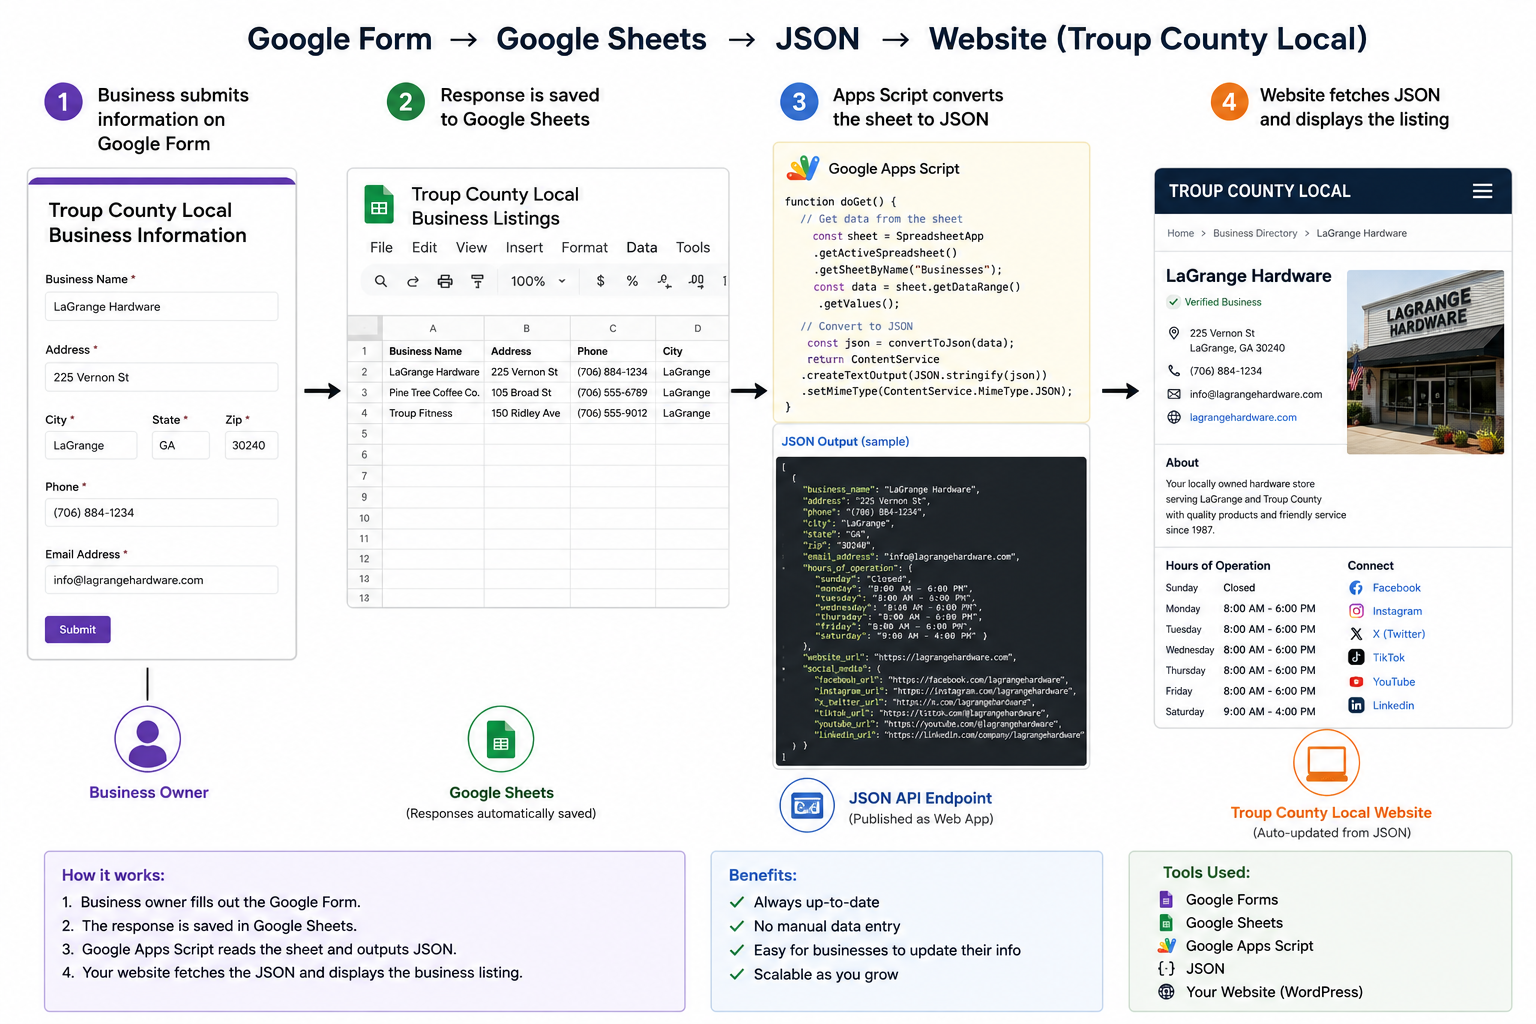This screenshot has height=1024, width=1536.
Task: Open the Data menu in Sheets
Action: [642, 248]
